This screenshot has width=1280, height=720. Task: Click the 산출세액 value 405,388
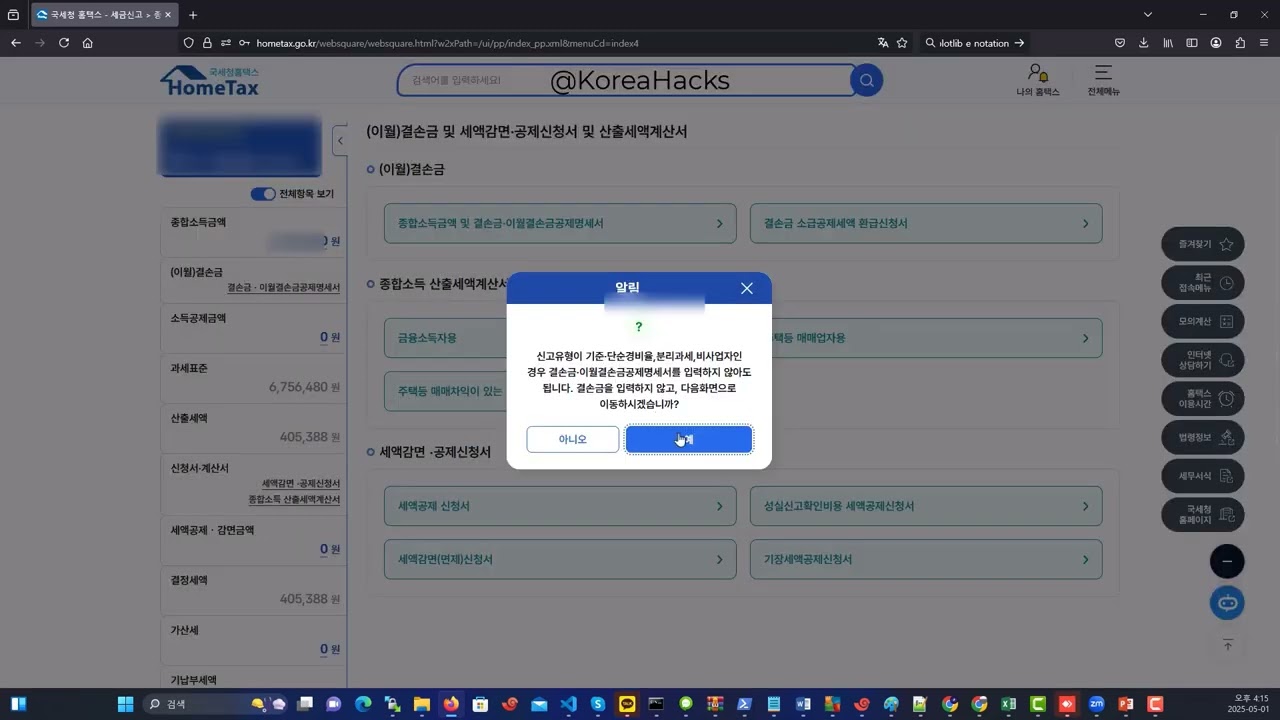304,437
